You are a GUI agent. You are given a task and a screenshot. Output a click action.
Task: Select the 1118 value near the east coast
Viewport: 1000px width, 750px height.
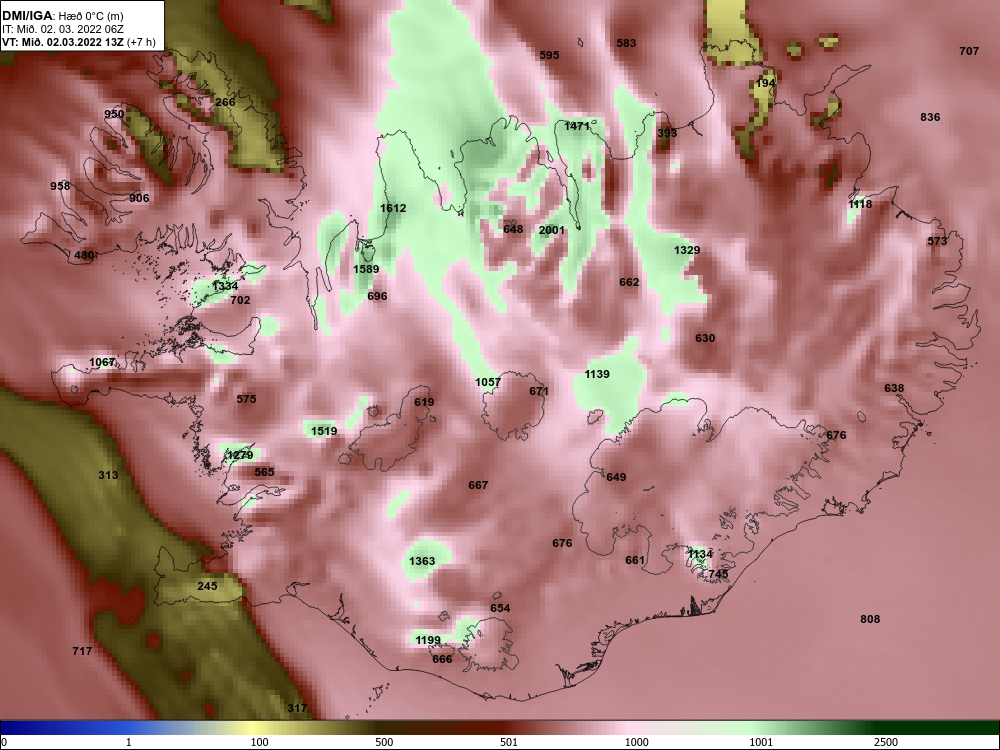pyautogui.click(x=860, y=205)
